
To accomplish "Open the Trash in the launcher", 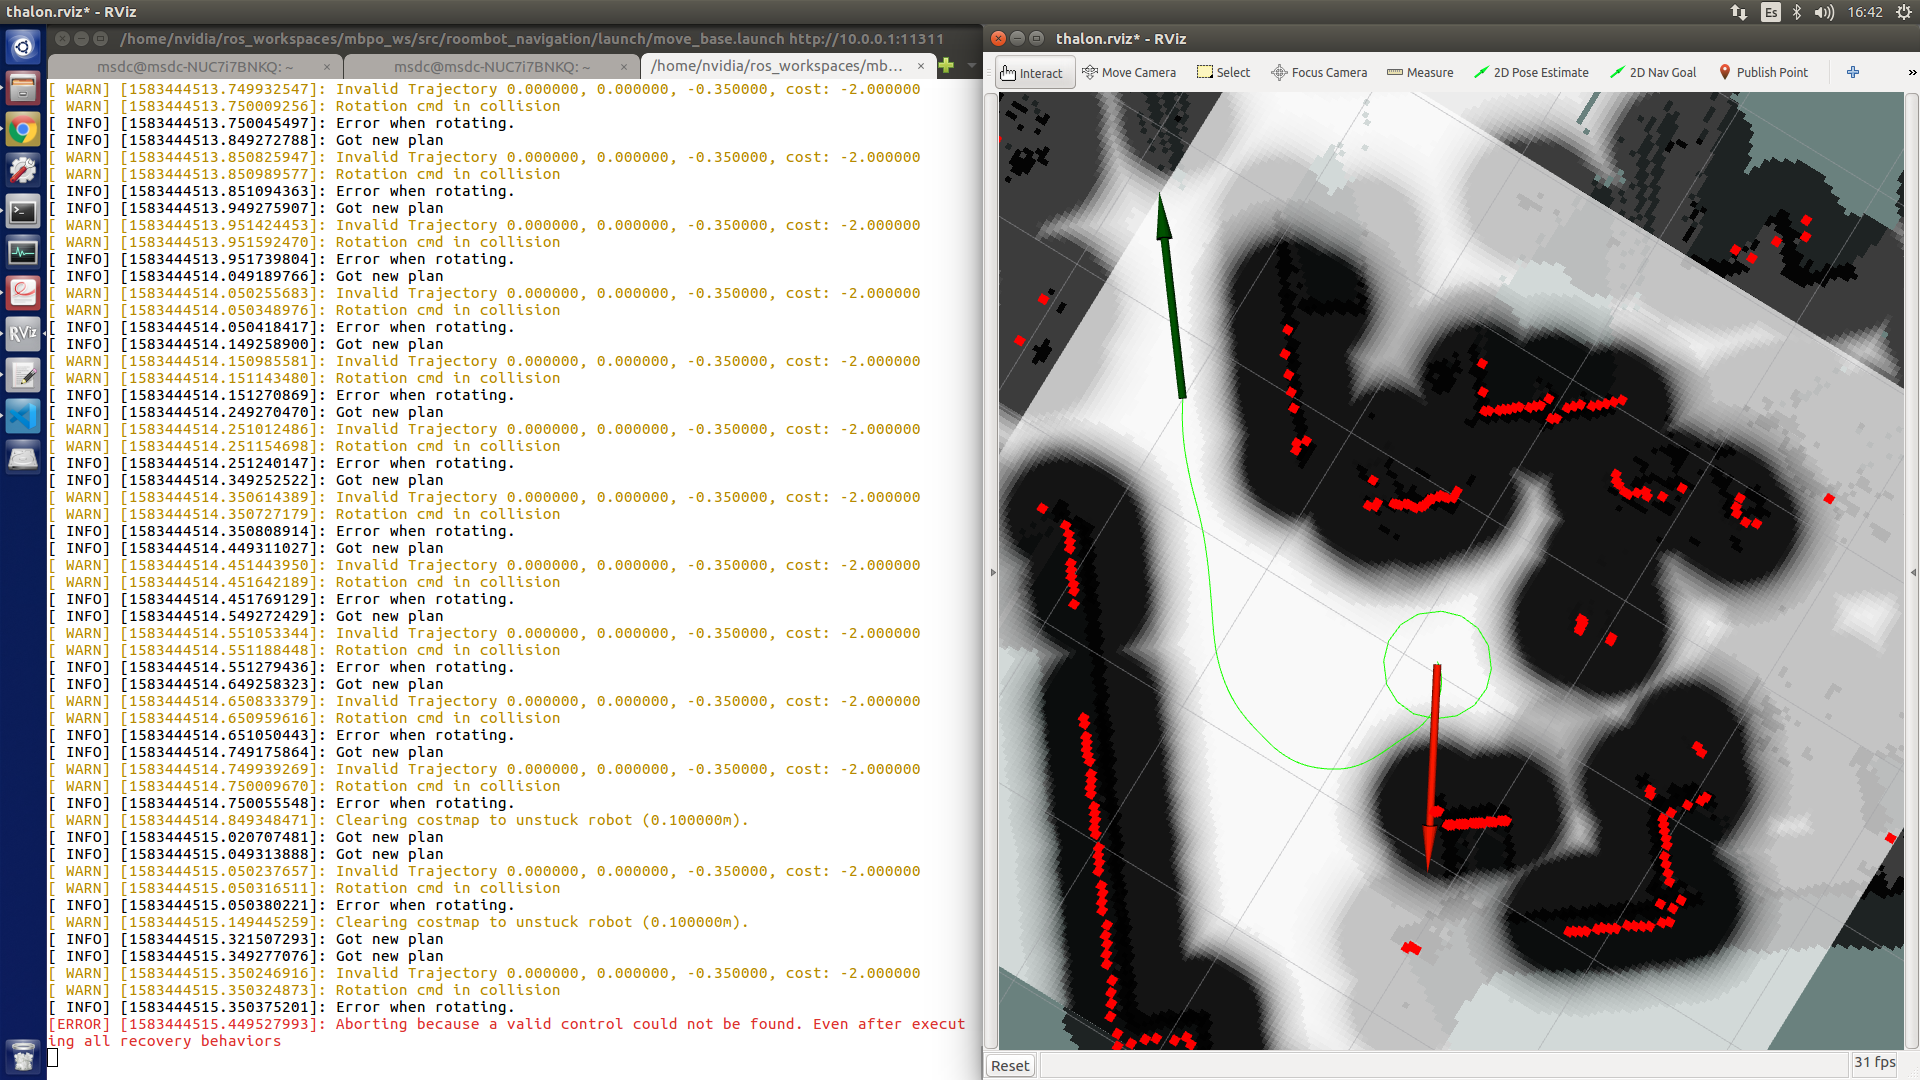I will click(23, 1056).
